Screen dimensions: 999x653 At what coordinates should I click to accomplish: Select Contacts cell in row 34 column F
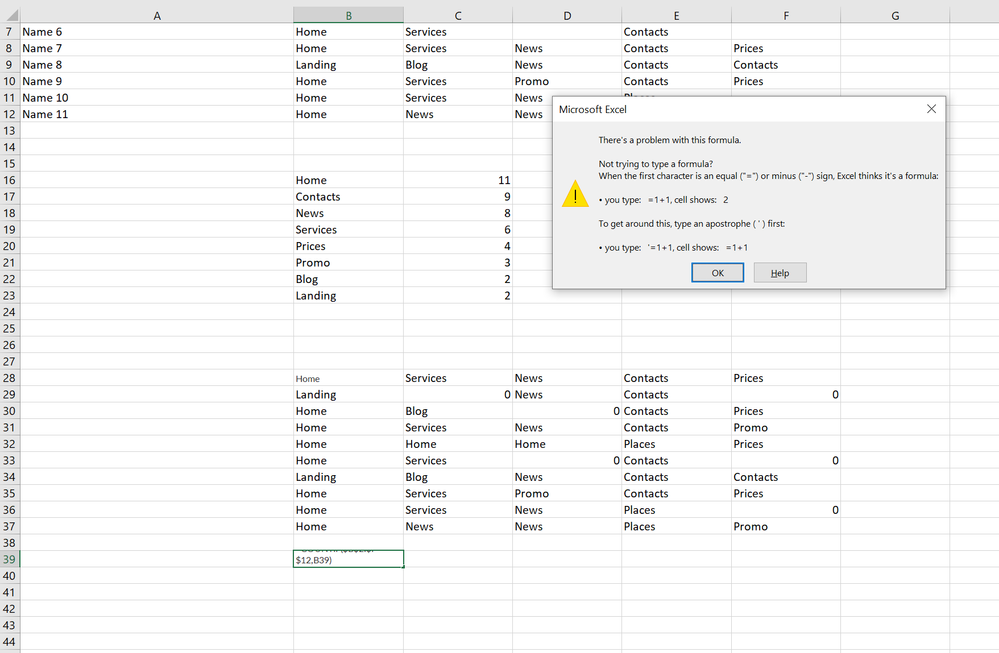[786, 477]
